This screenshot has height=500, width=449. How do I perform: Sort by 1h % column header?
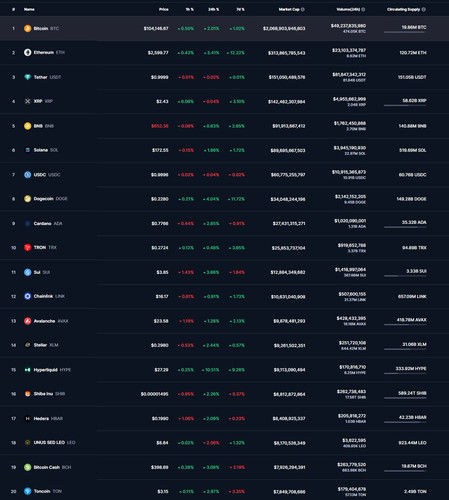(190, 9)
